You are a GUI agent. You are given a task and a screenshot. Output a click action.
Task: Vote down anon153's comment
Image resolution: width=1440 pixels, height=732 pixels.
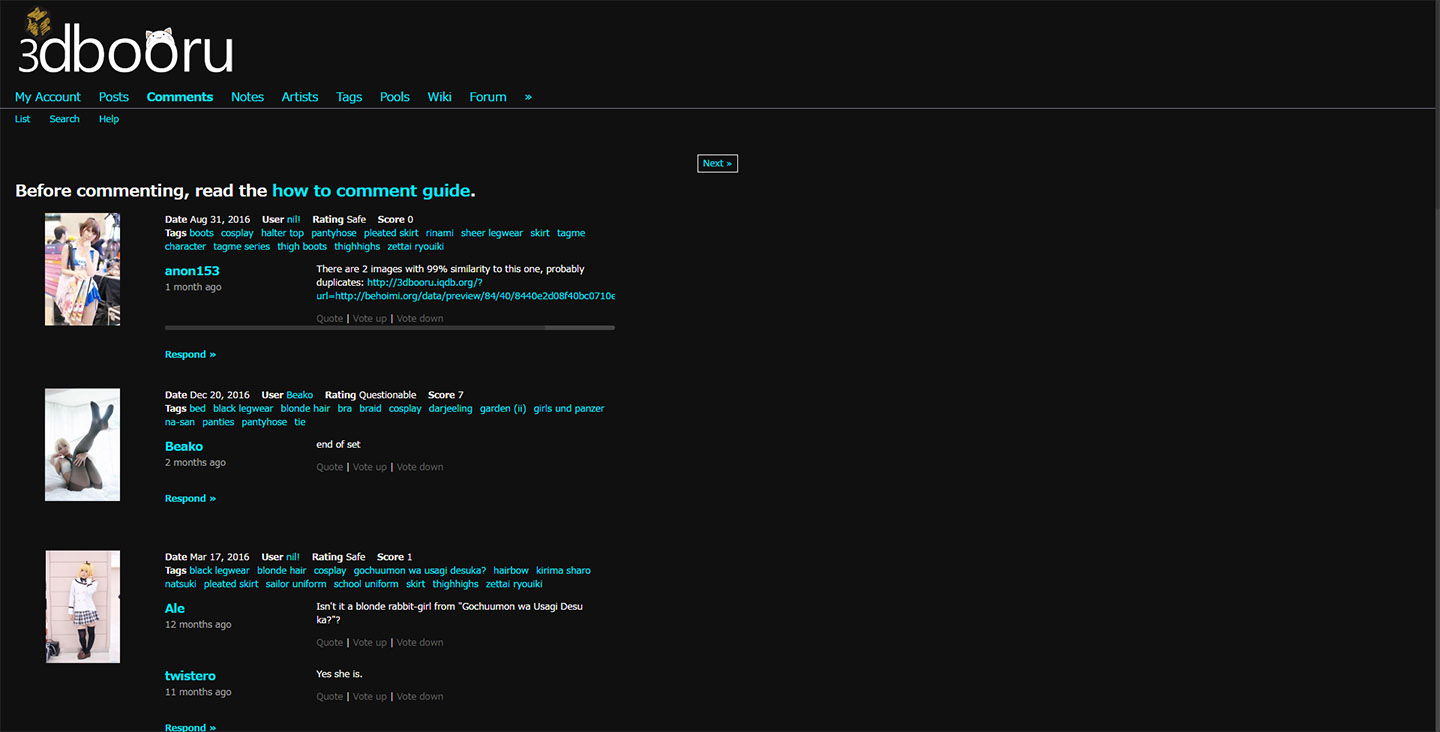point(420,319)
